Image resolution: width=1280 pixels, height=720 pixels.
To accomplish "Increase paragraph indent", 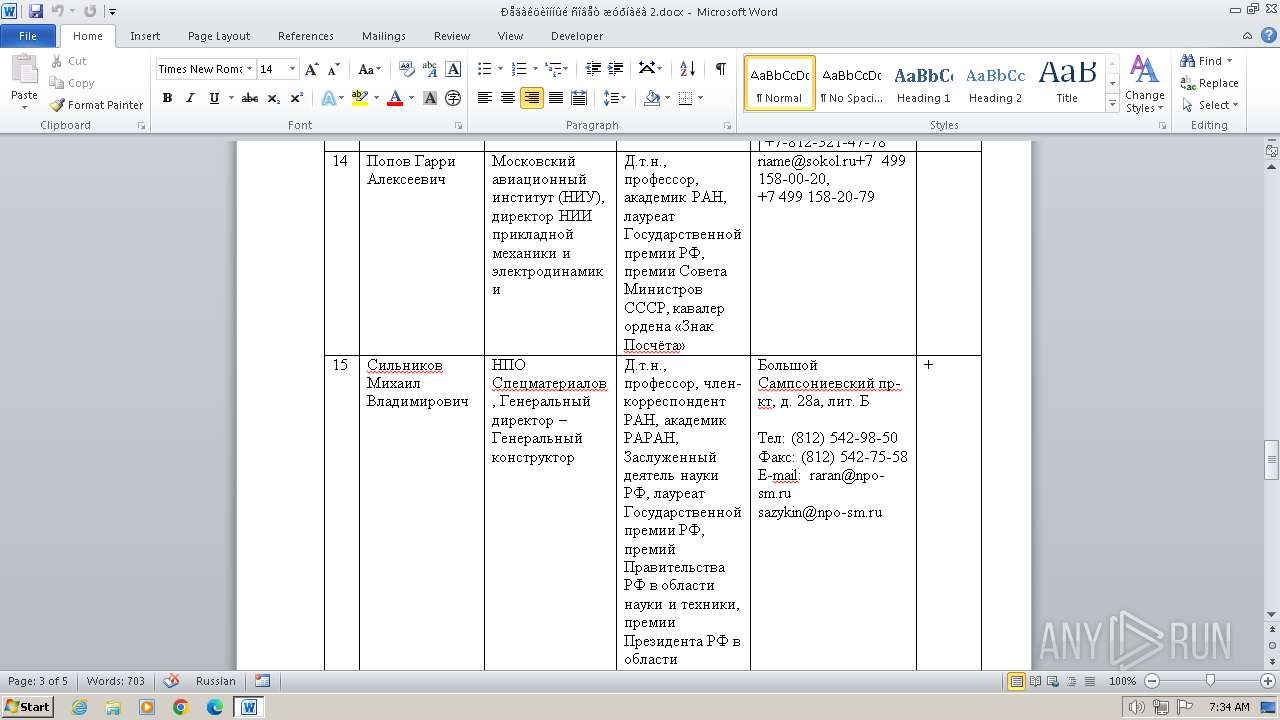I will [x=616, y=69].
